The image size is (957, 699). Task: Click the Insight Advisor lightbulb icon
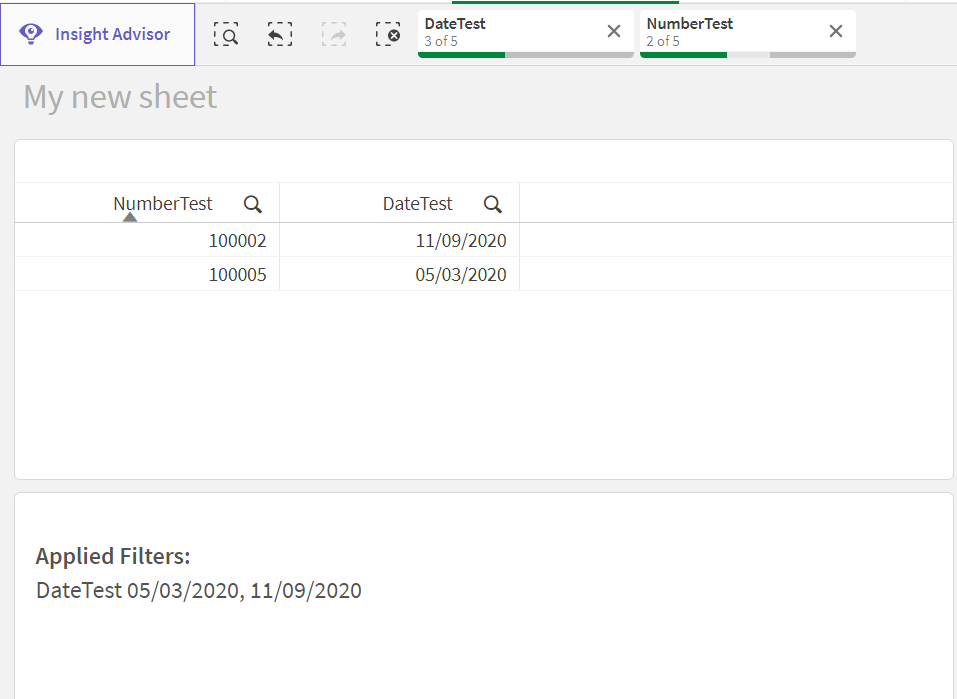pyautogui.click(x=30, y=33)
